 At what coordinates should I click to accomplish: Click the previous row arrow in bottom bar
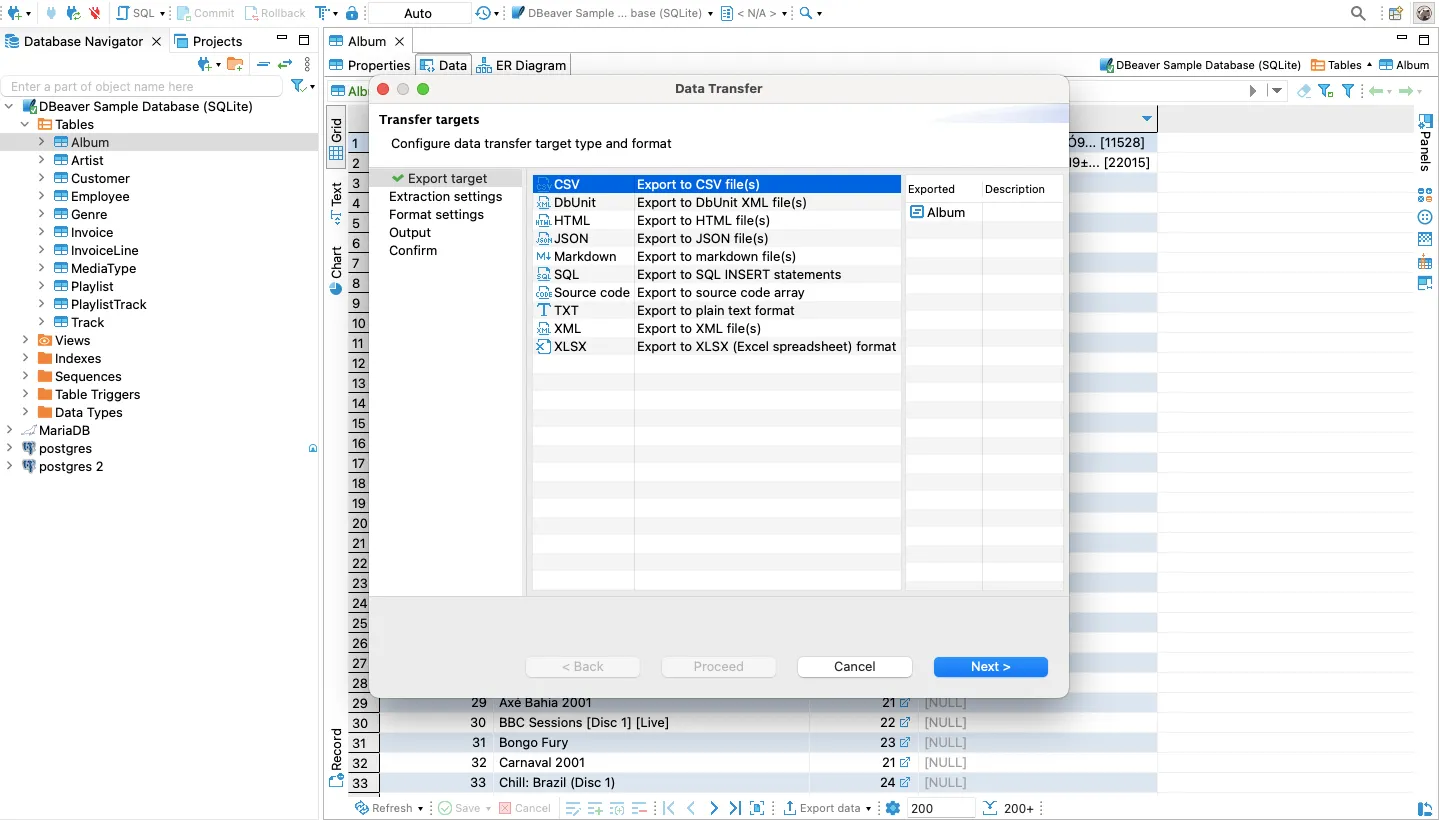(x=691, y=808)
